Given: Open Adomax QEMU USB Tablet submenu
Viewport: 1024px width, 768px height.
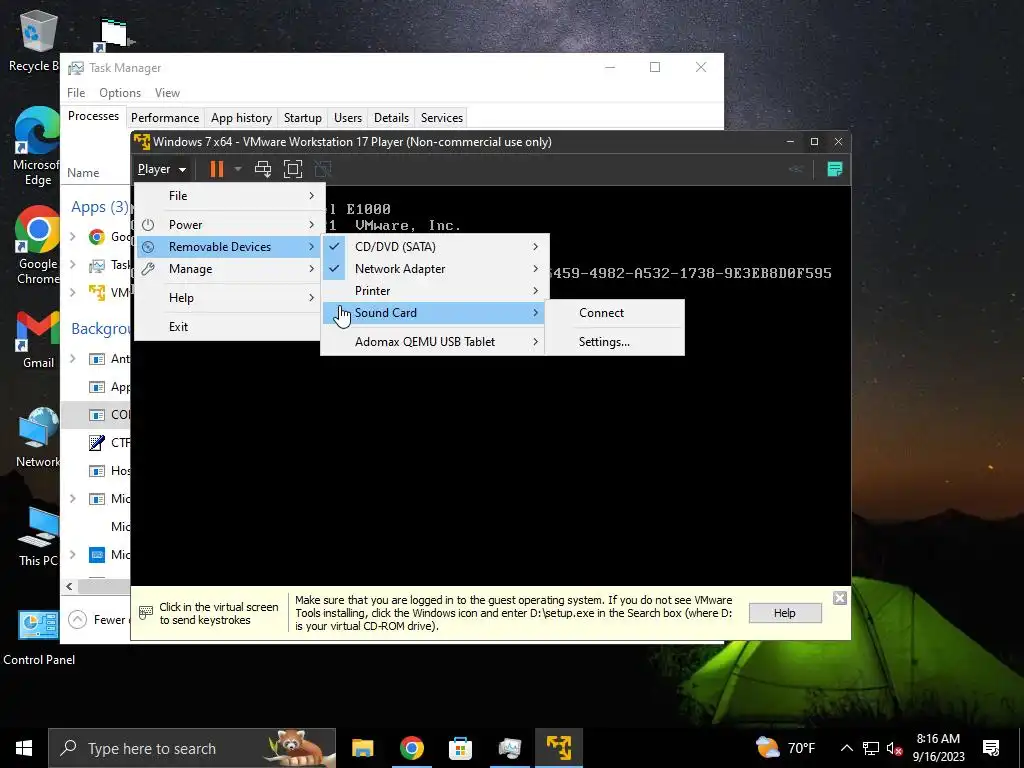Looking at the screenshot, I should coord(434,342).
